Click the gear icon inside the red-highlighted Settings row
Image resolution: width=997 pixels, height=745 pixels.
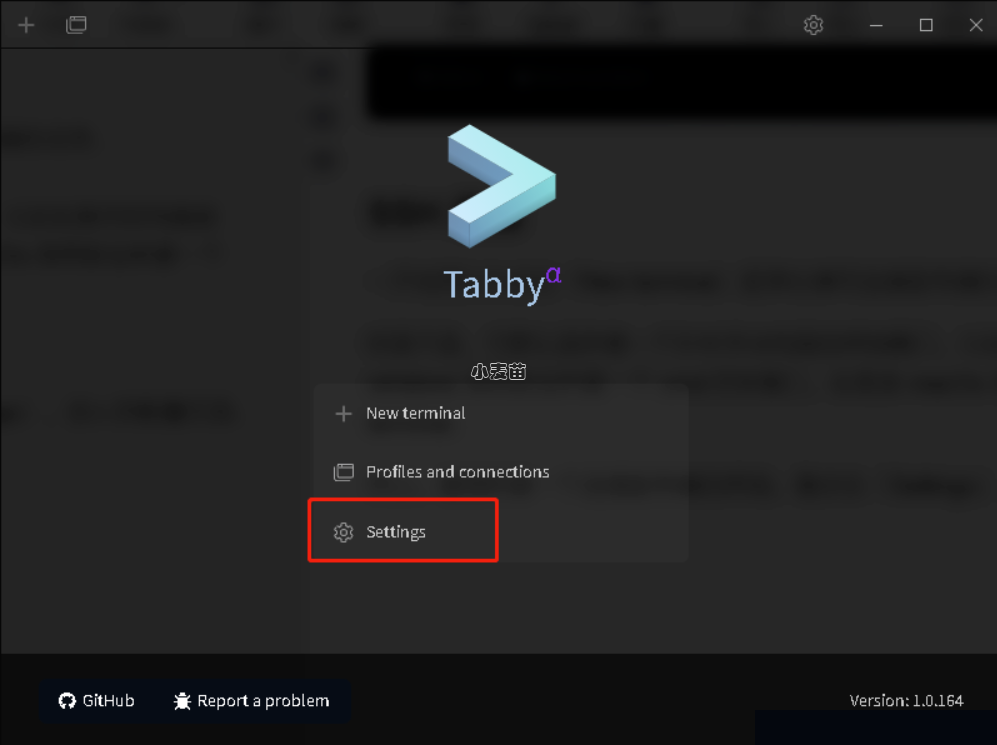click(x=343, y=532)
